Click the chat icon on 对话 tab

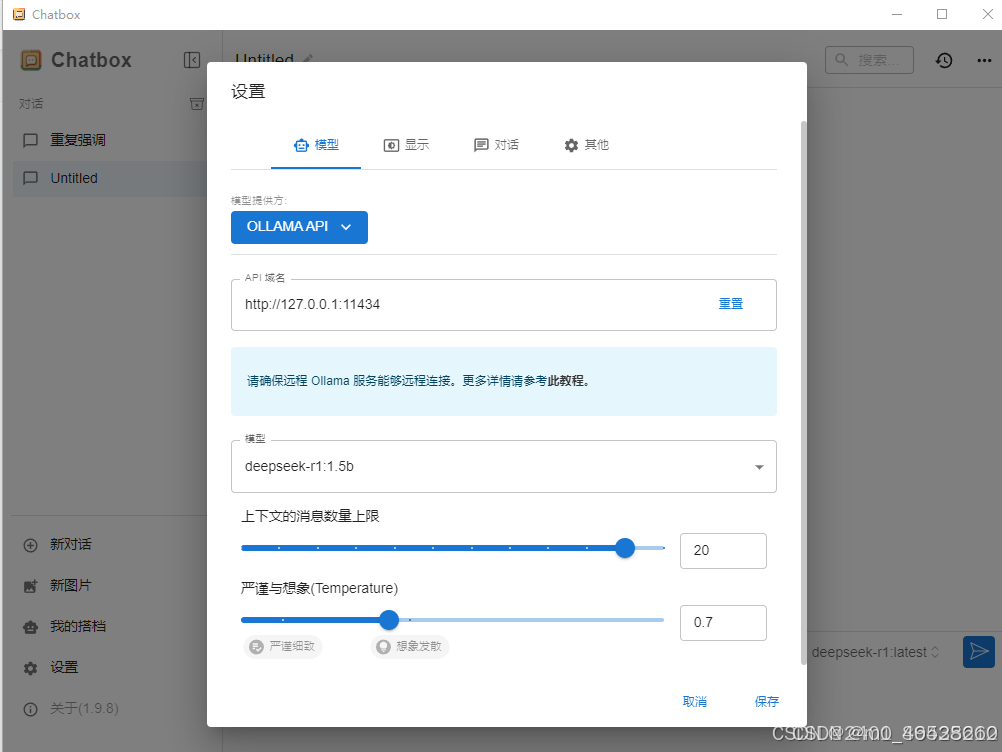481,146
